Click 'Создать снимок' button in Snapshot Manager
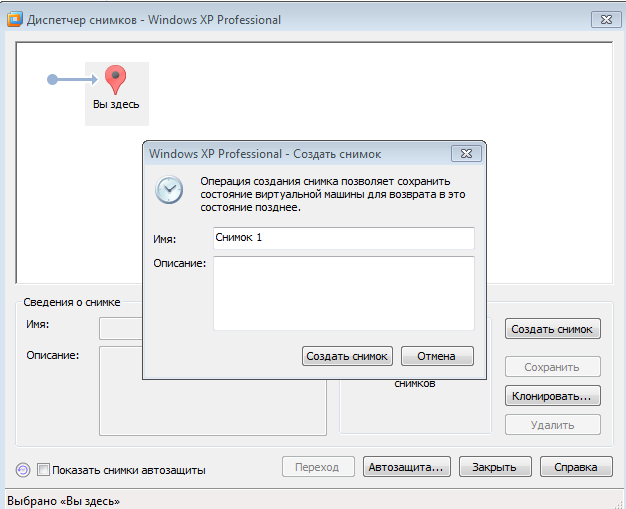Image resolution: width=626 pixels, height=509 pixels. pos(553,329)
